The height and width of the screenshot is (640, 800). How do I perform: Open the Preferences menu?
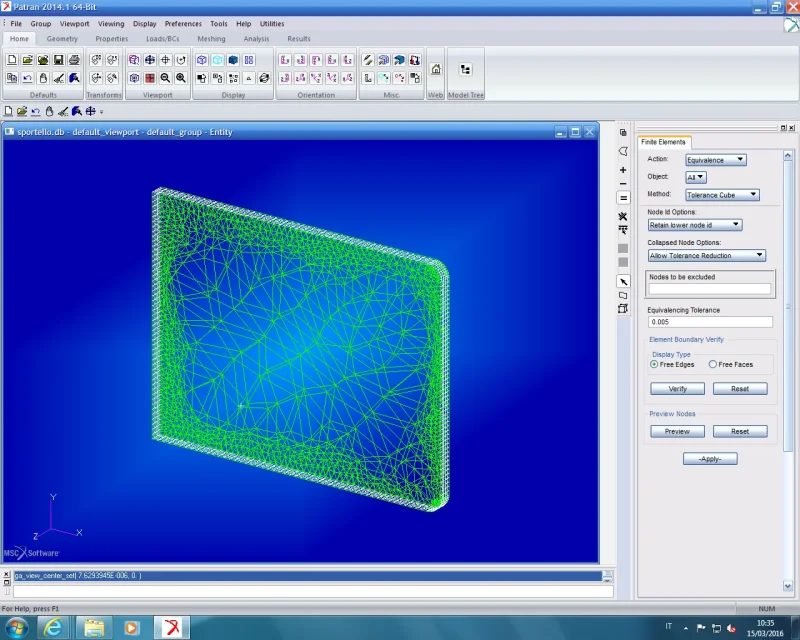click(x=183, y=23)
